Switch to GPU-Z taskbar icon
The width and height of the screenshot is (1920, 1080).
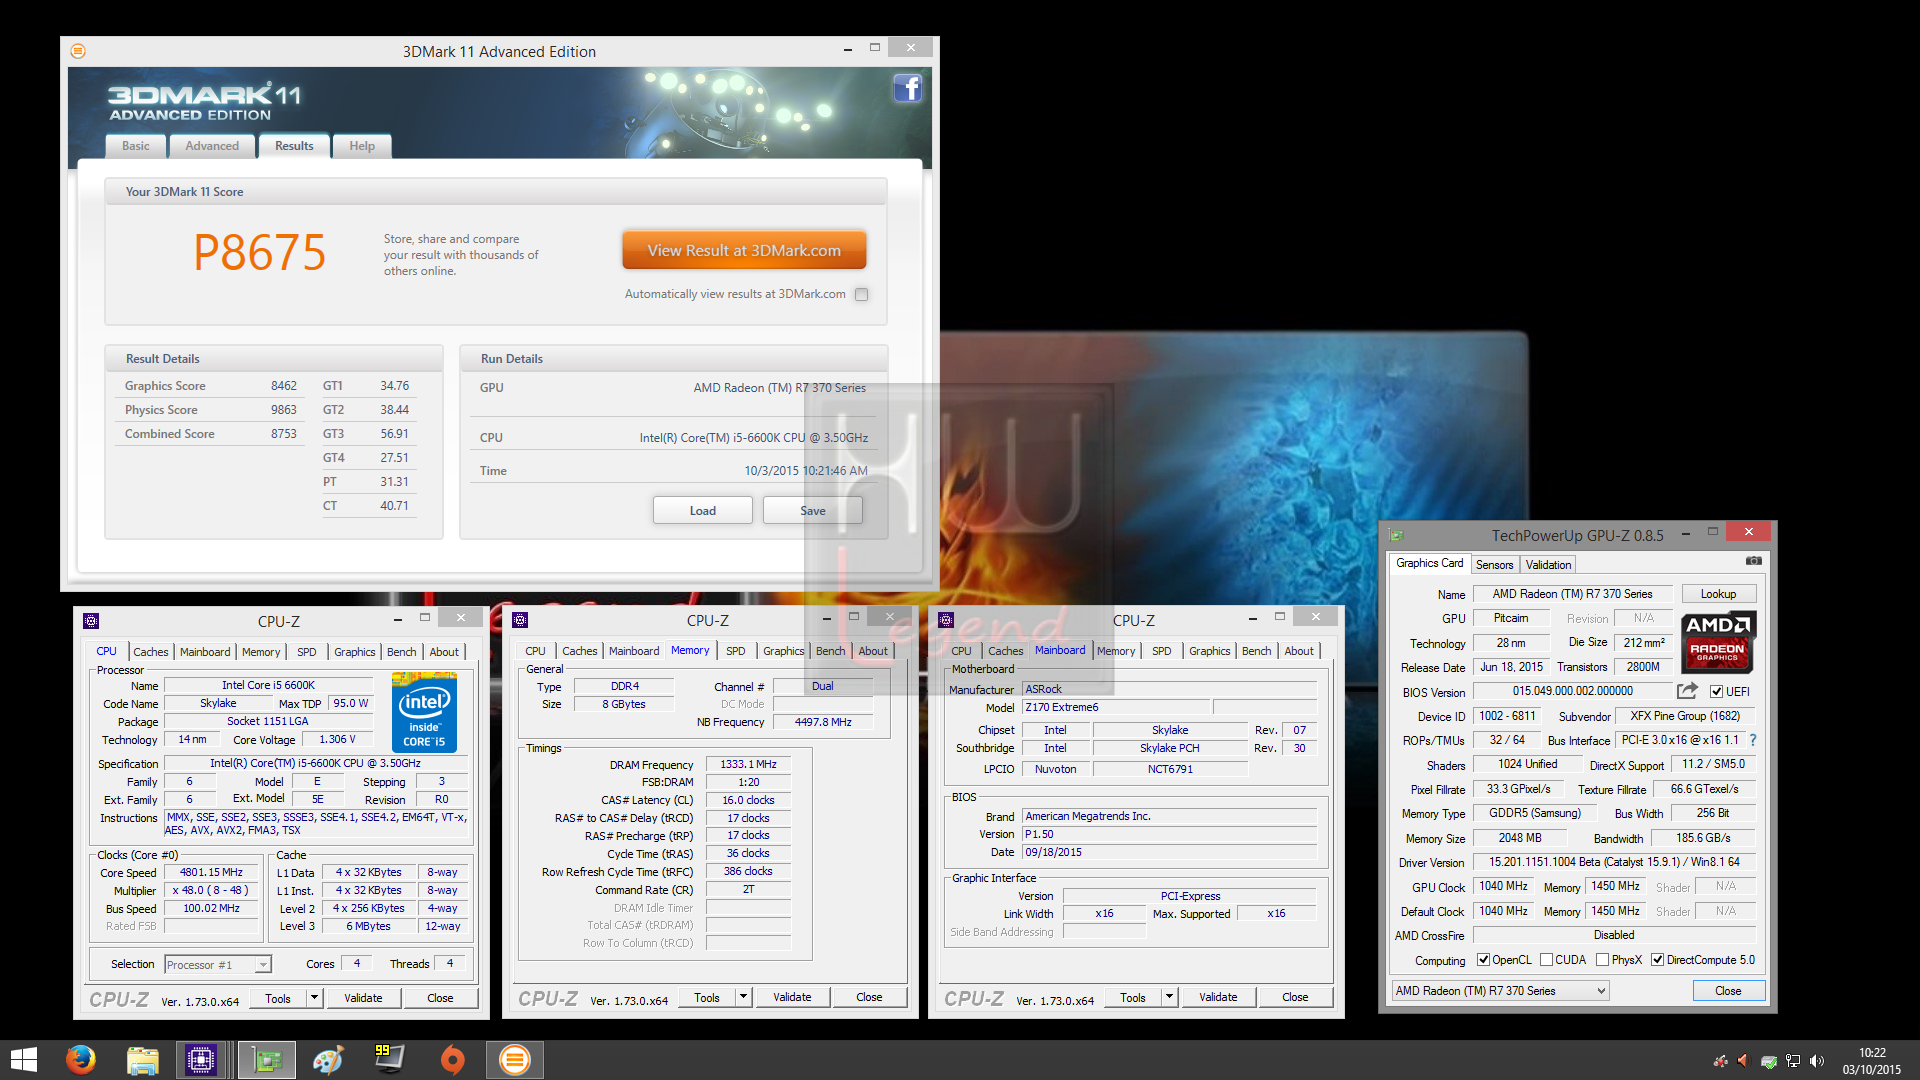pos(267,1060)
